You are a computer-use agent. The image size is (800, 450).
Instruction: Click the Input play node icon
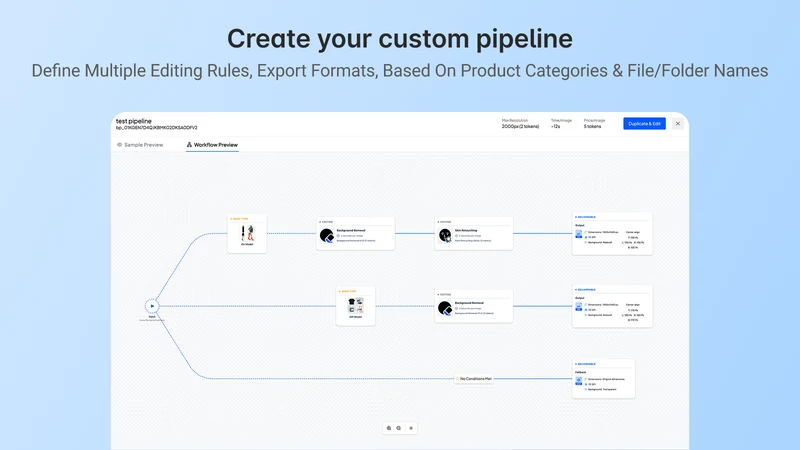pos(152,306)
